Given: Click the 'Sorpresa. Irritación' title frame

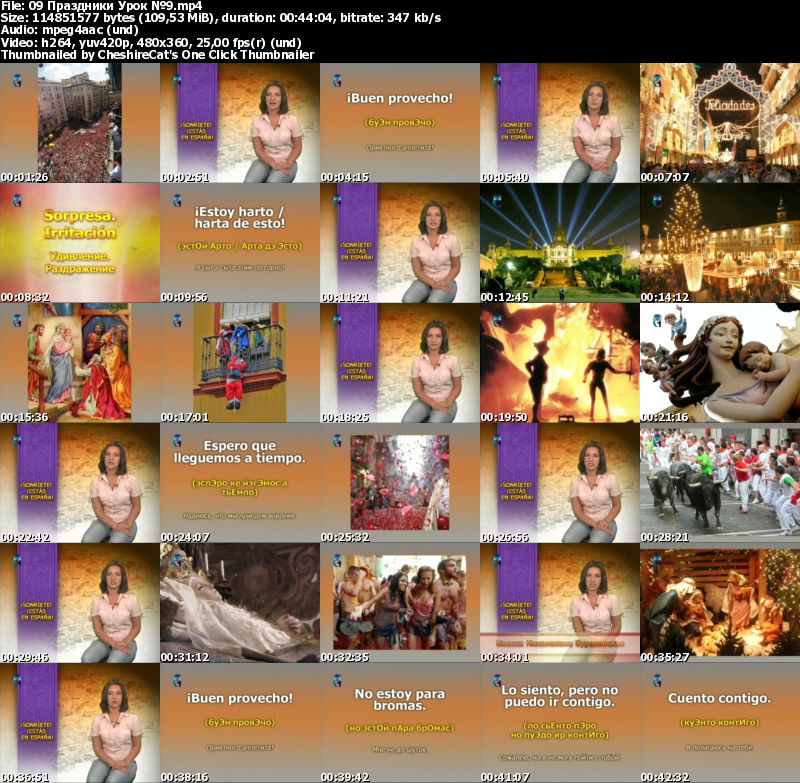Looking at the screenshot, I should pos(80,243).
